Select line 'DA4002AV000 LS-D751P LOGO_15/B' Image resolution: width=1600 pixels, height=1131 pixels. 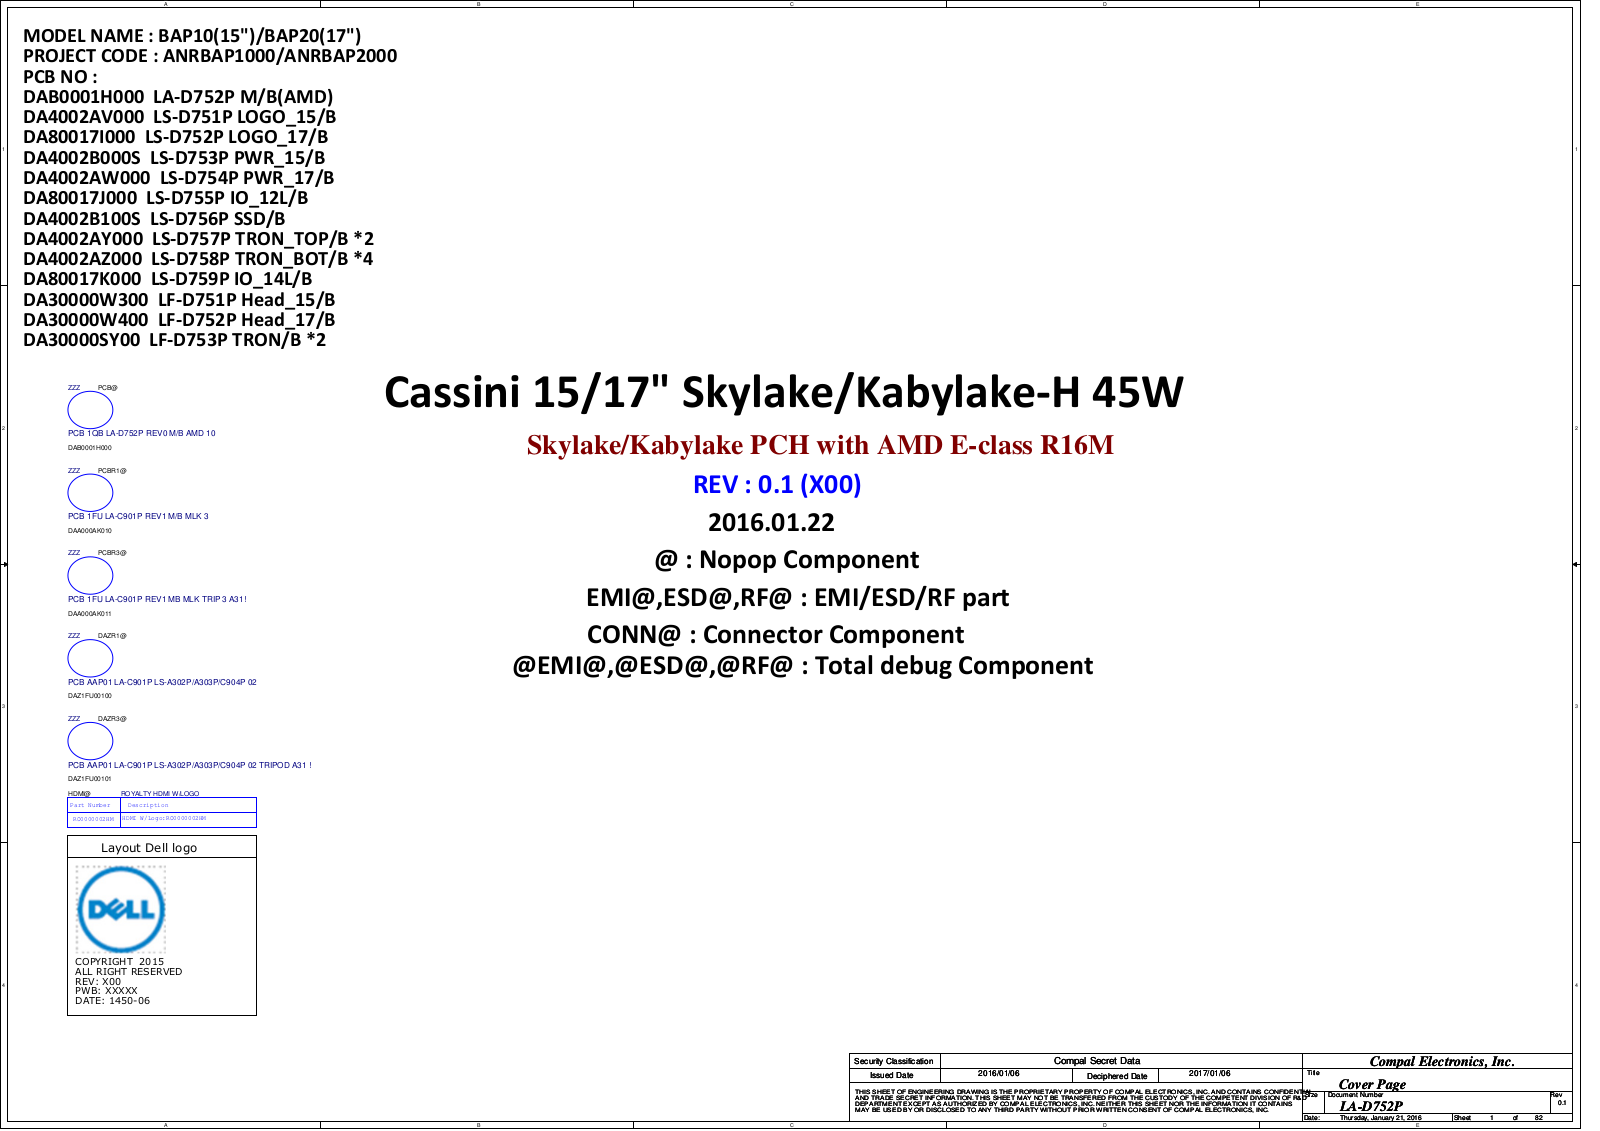[180, 117]
